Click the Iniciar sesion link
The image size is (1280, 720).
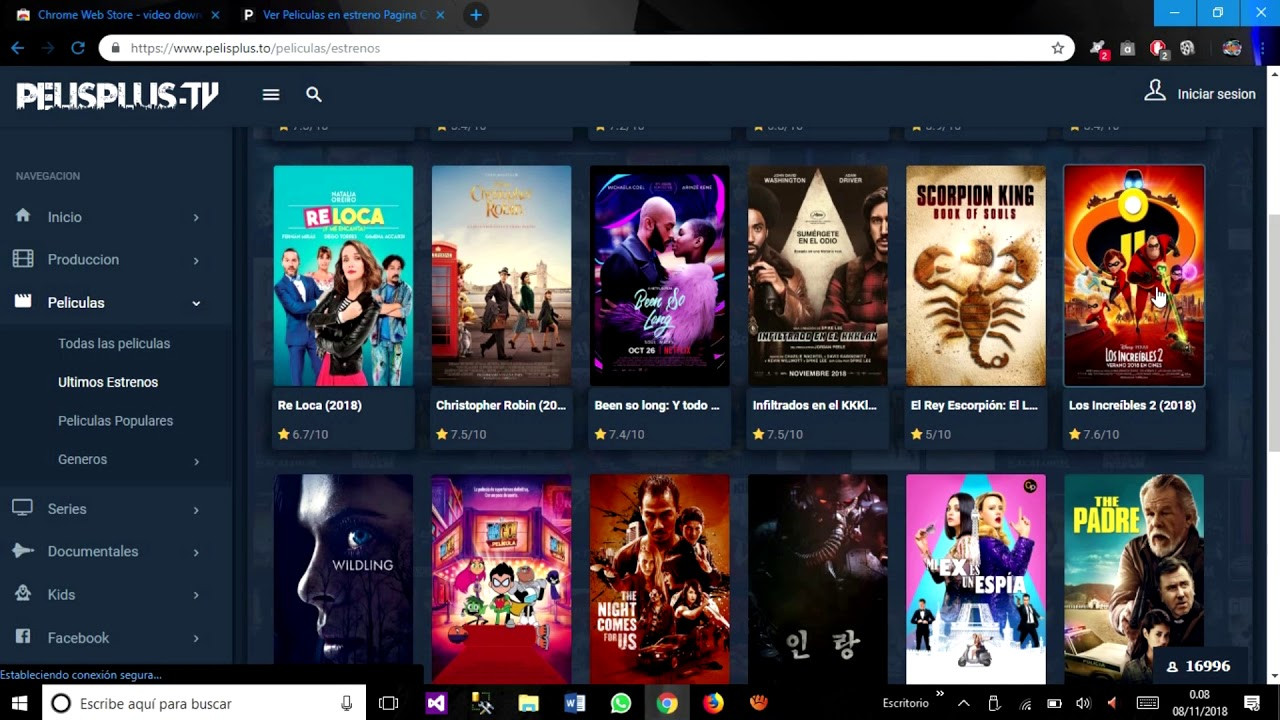1216,94
